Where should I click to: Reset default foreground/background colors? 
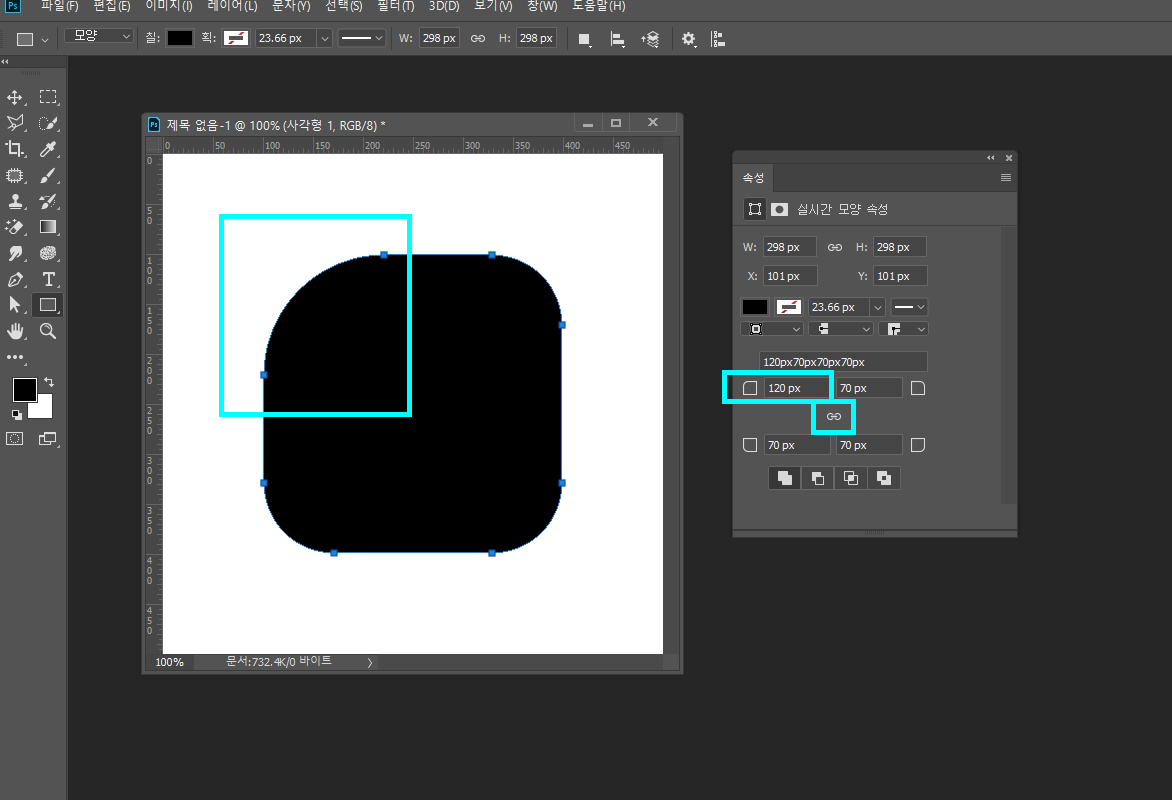click(x=16, y=414)
